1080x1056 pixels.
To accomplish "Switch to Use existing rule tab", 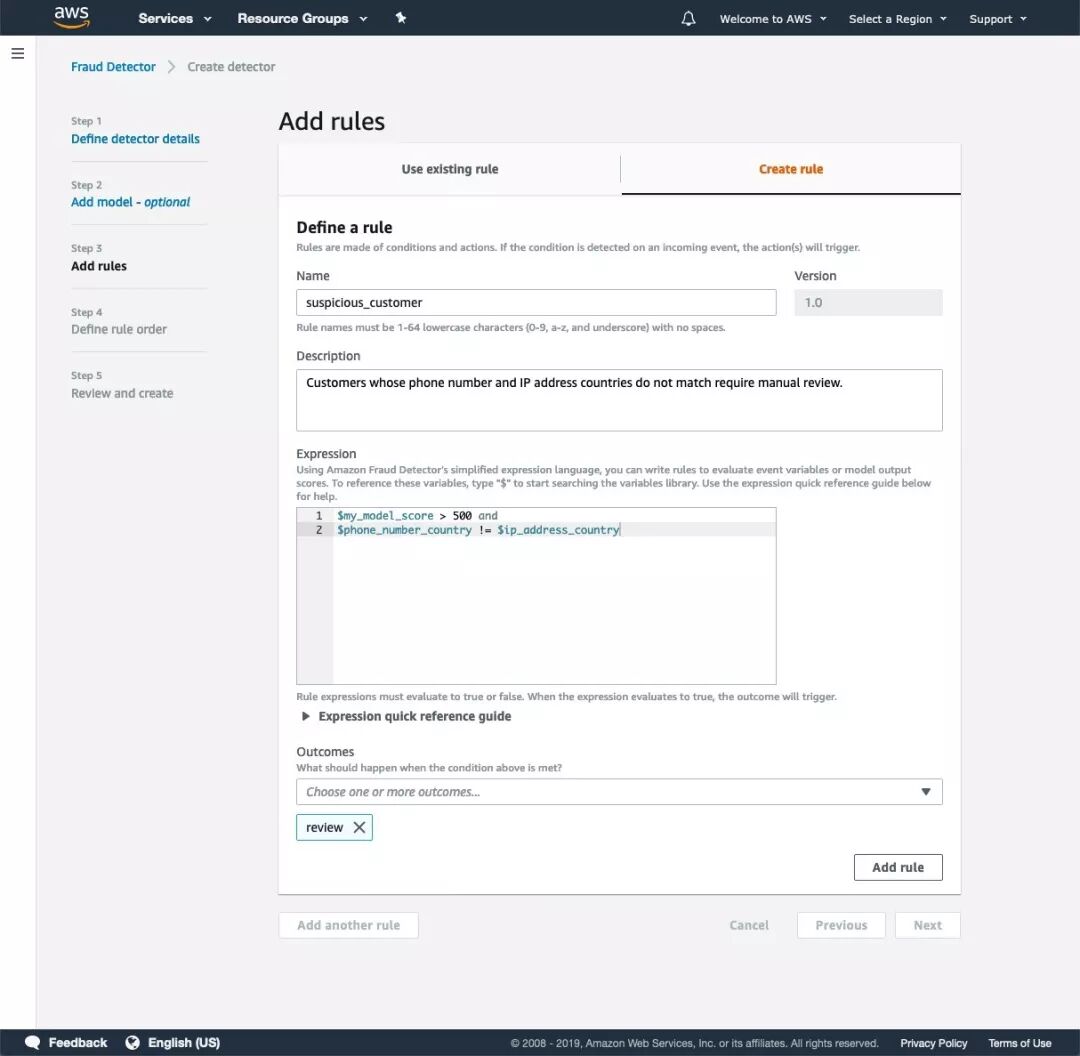I will (x=450, y=169).
